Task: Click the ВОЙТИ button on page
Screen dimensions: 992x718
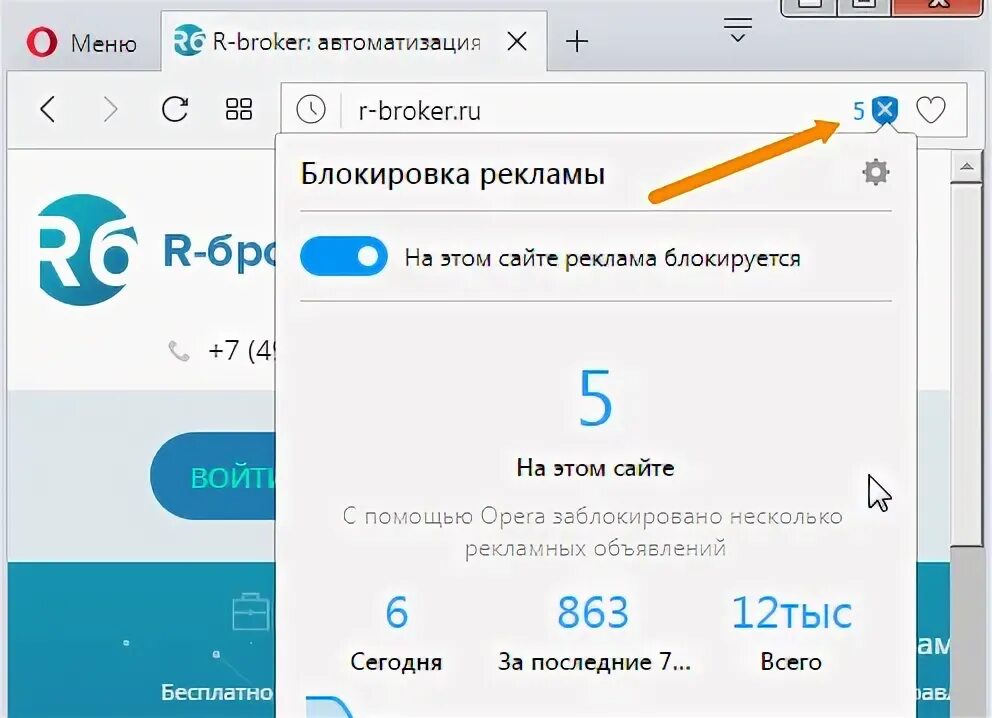Action: point(214,477)
